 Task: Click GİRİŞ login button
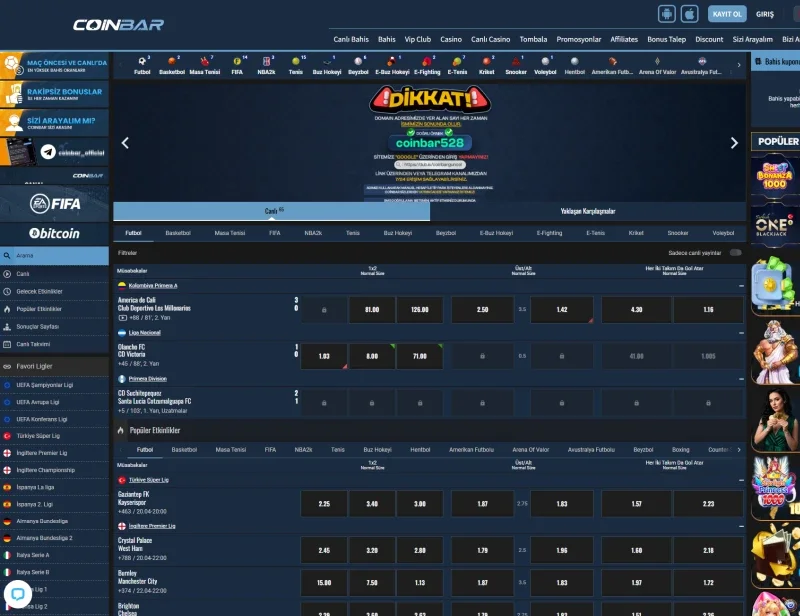(x=765, y=14)
